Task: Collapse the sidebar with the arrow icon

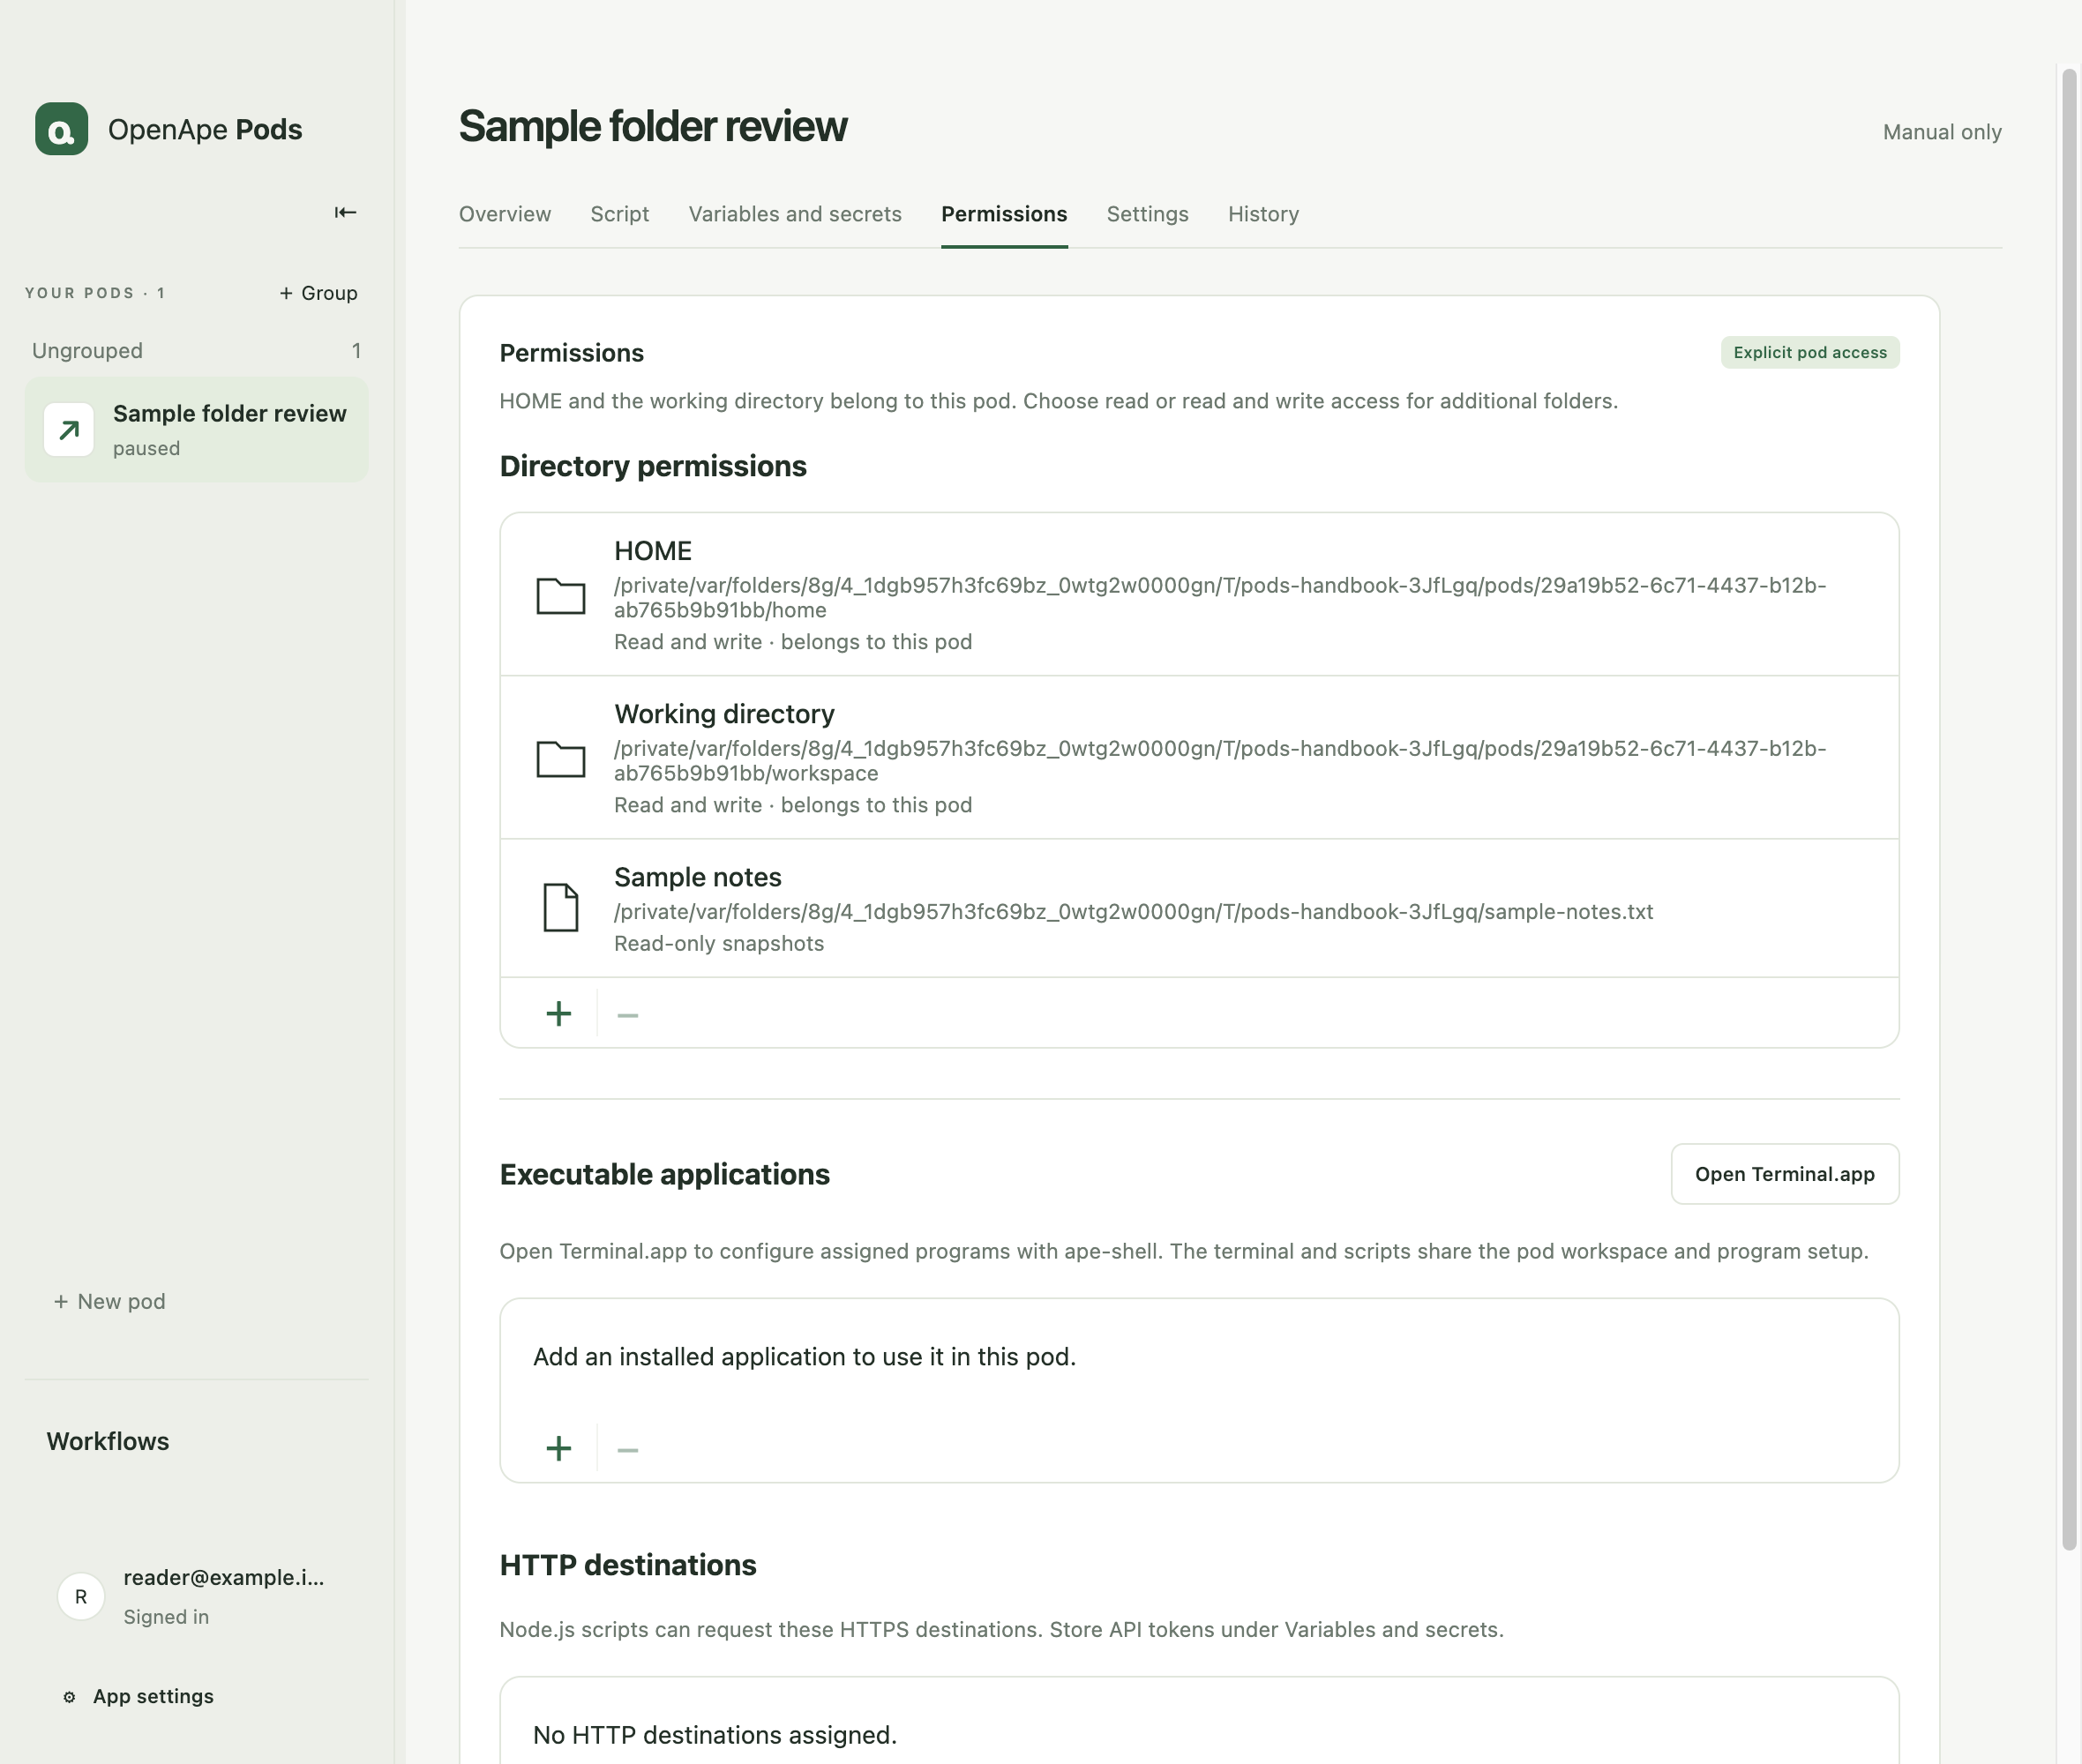Action: click(345, 212)
